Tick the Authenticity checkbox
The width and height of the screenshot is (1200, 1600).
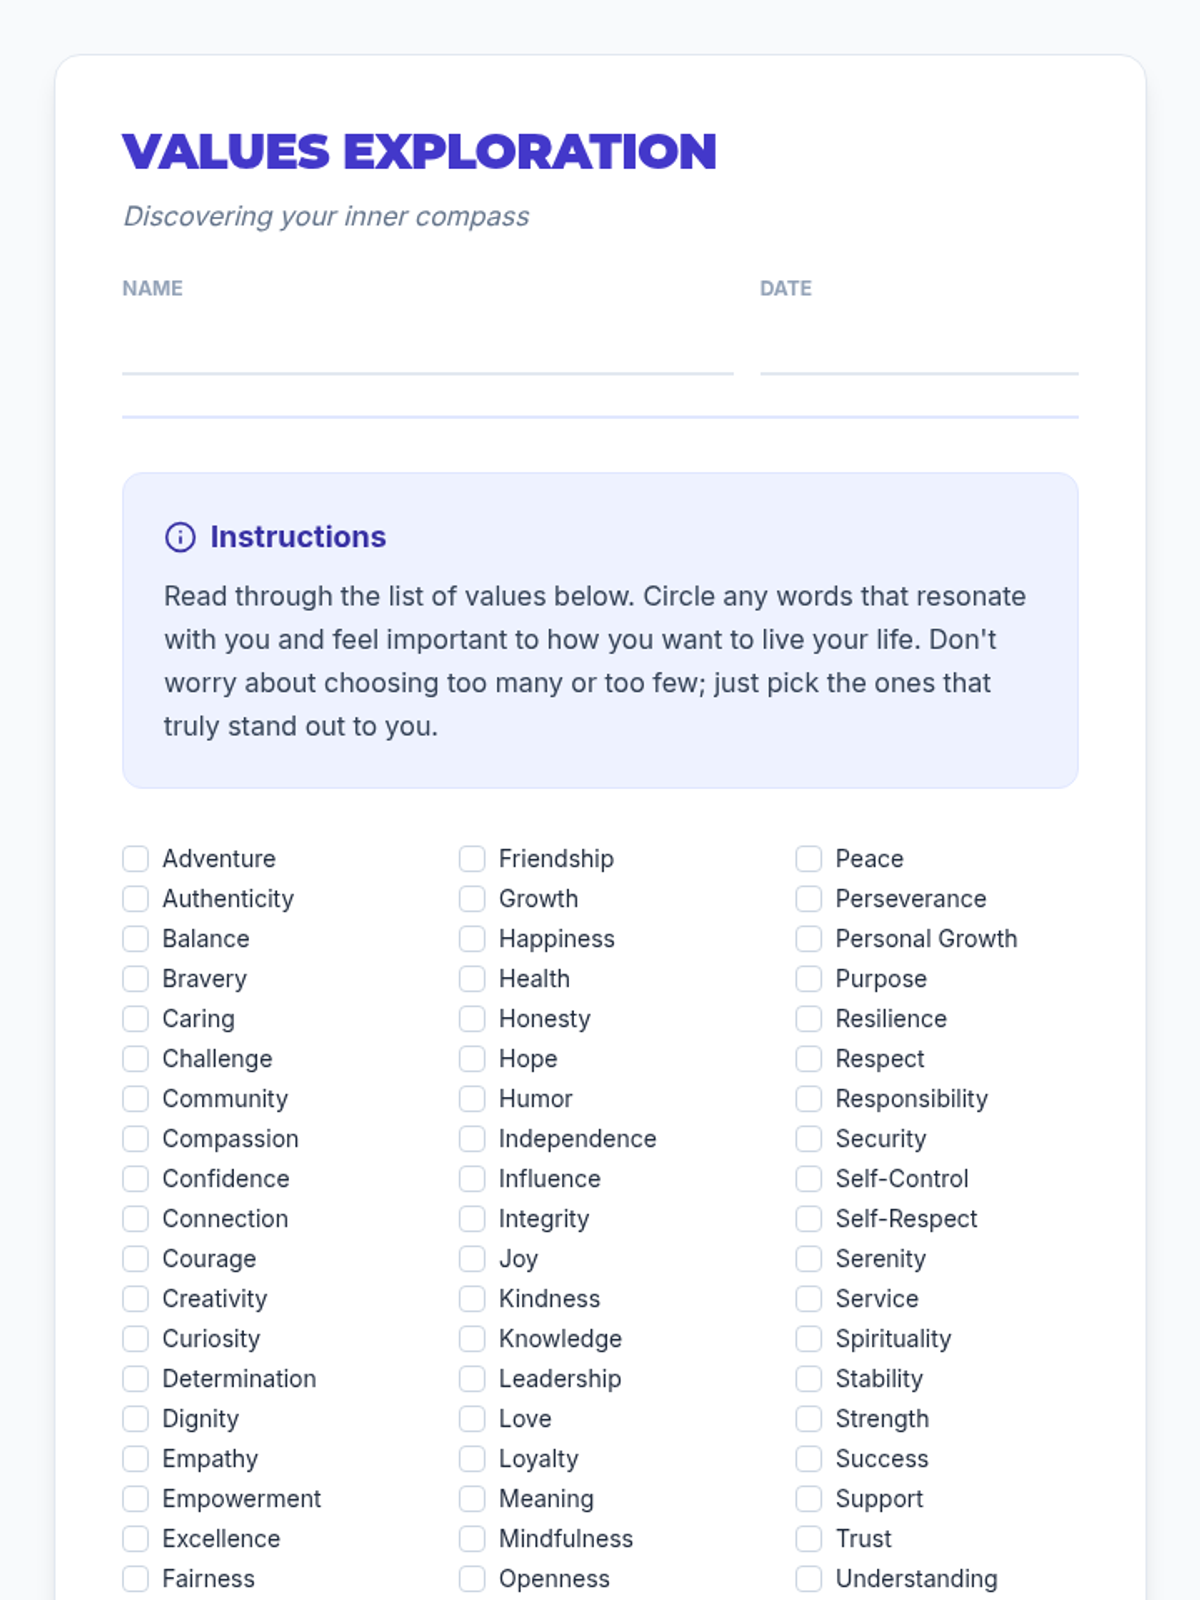point(136,899)
